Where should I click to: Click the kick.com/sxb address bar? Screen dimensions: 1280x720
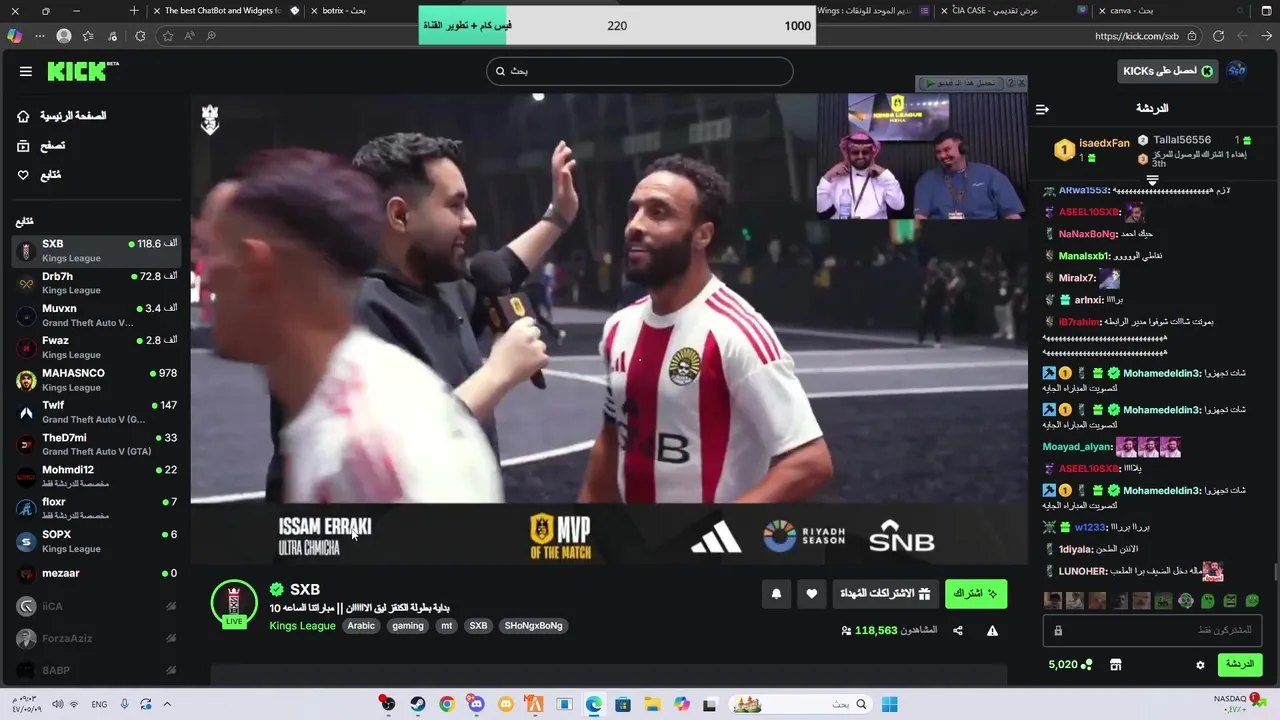click(1136, 36)
